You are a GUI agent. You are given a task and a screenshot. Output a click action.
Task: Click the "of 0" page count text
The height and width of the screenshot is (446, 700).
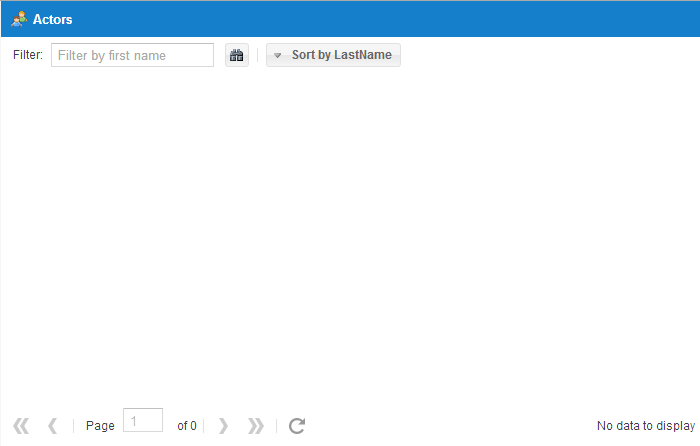(187, 426)
